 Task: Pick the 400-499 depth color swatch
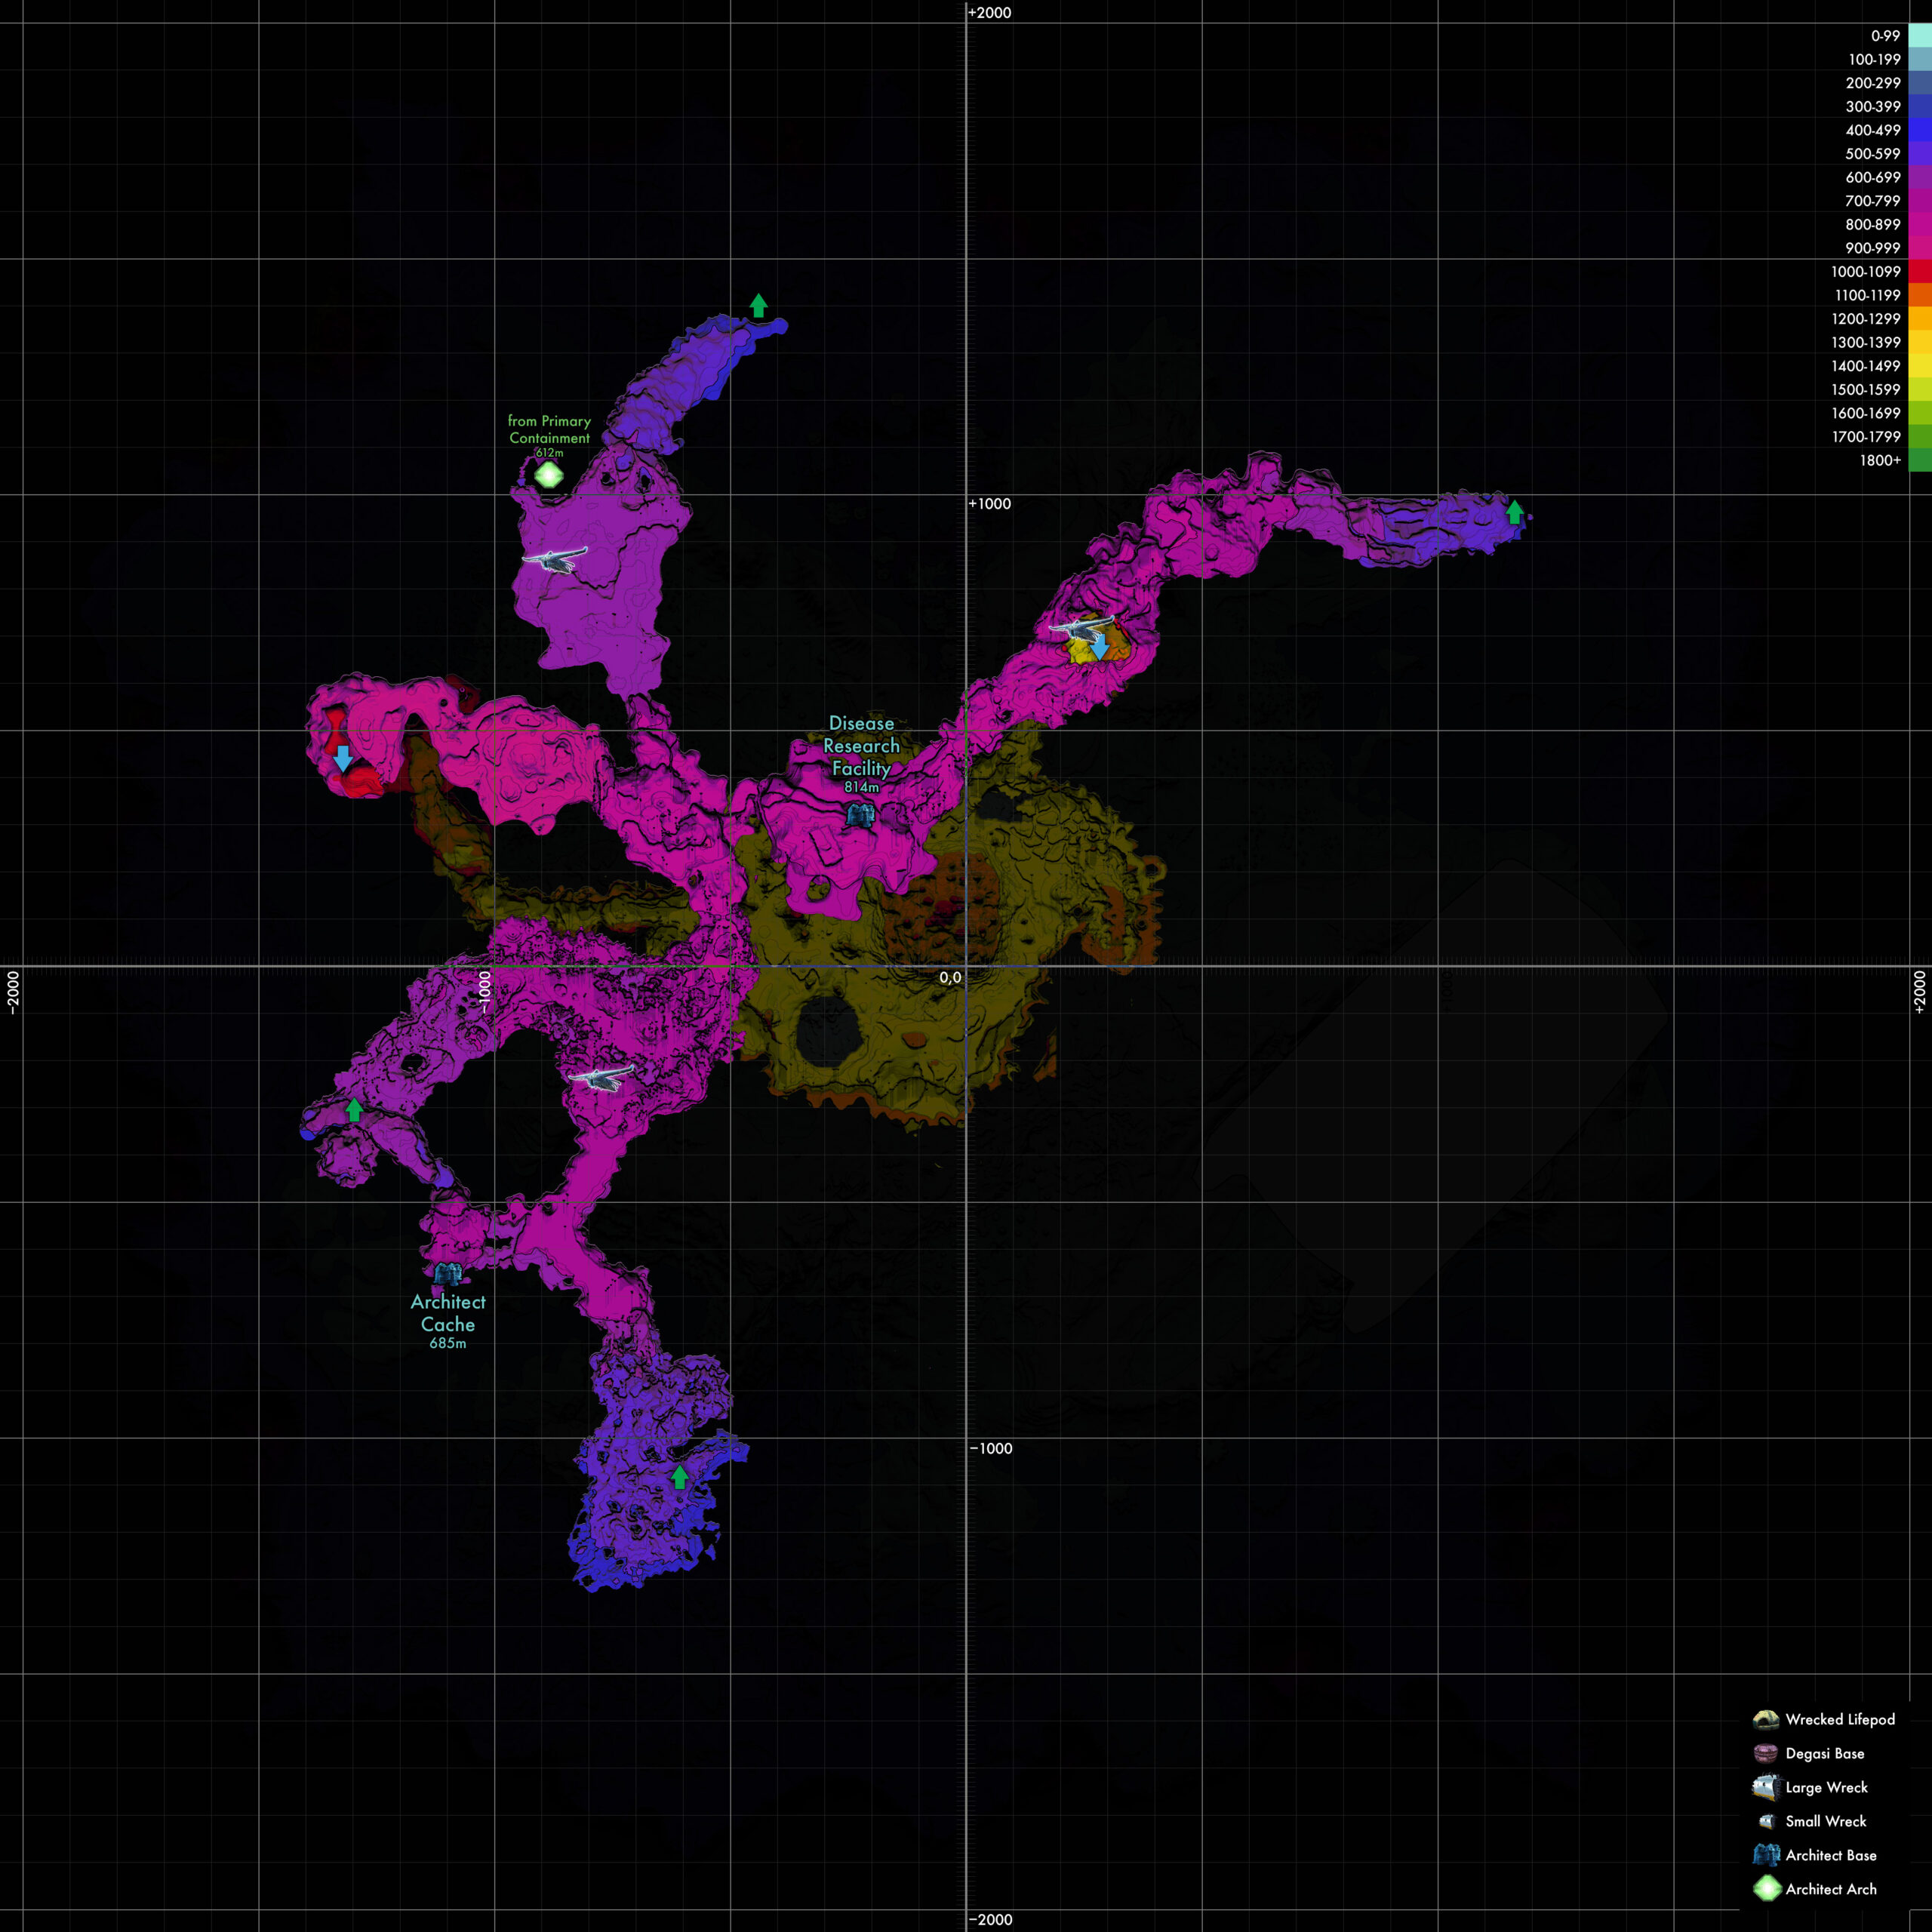[1920, 130]
